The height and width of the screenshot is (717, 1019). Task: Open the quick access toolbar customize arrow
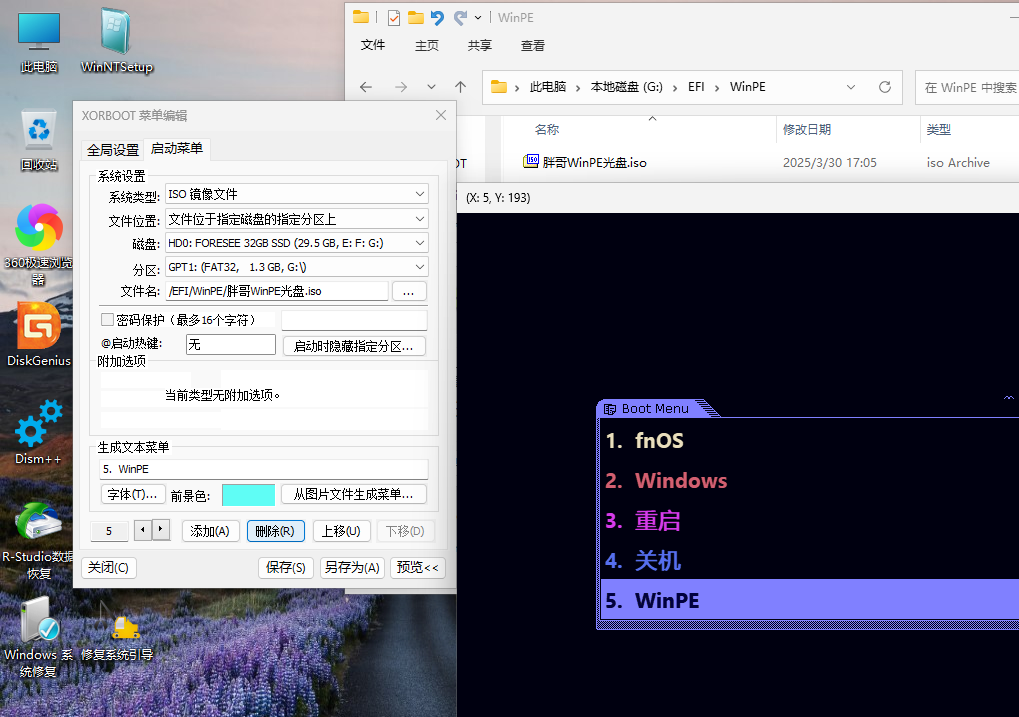(x=478, y=18)
